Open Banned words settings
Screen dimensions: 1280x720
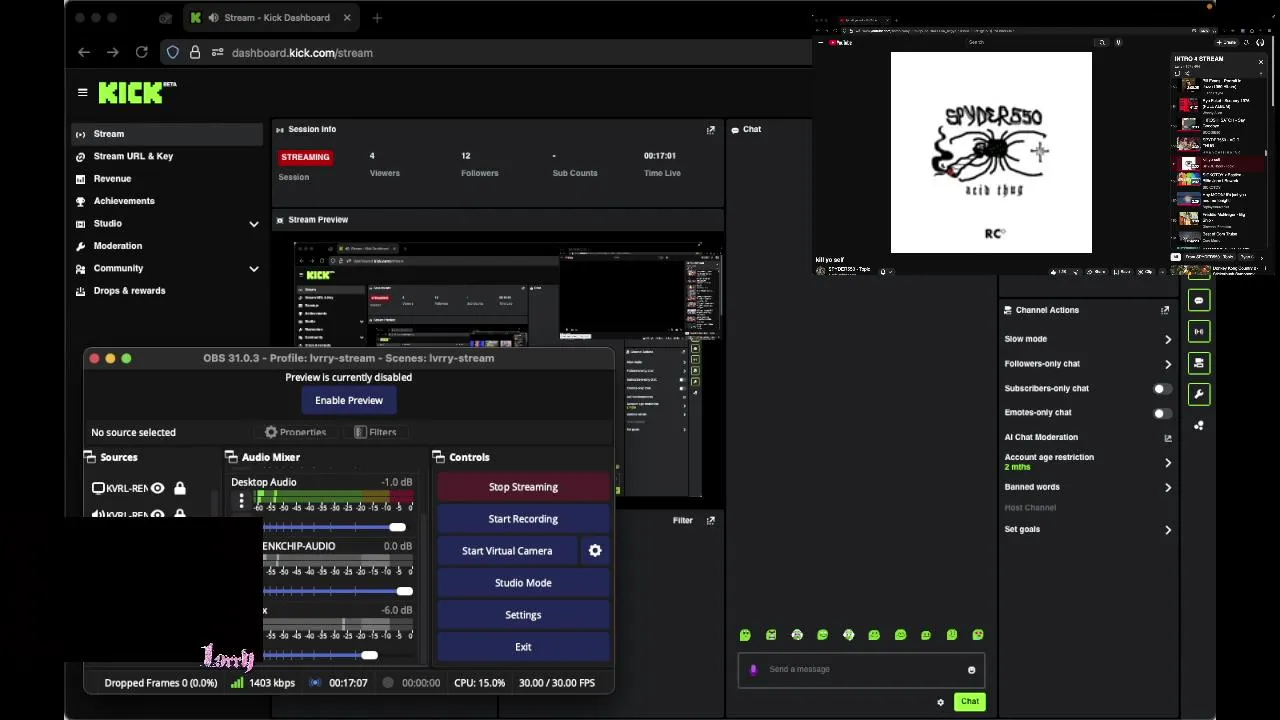click(x=1088, y=488)
